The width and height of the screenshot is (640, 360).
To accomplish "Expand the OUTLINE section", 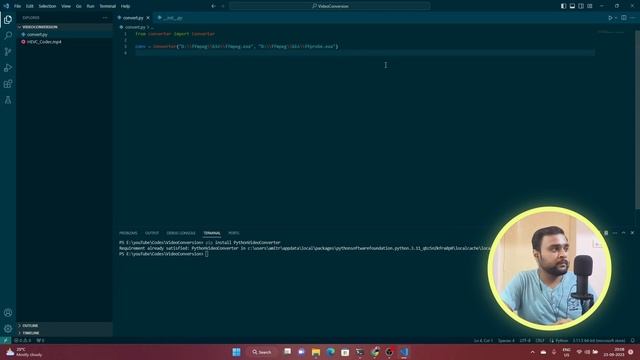I will [64, 326].
